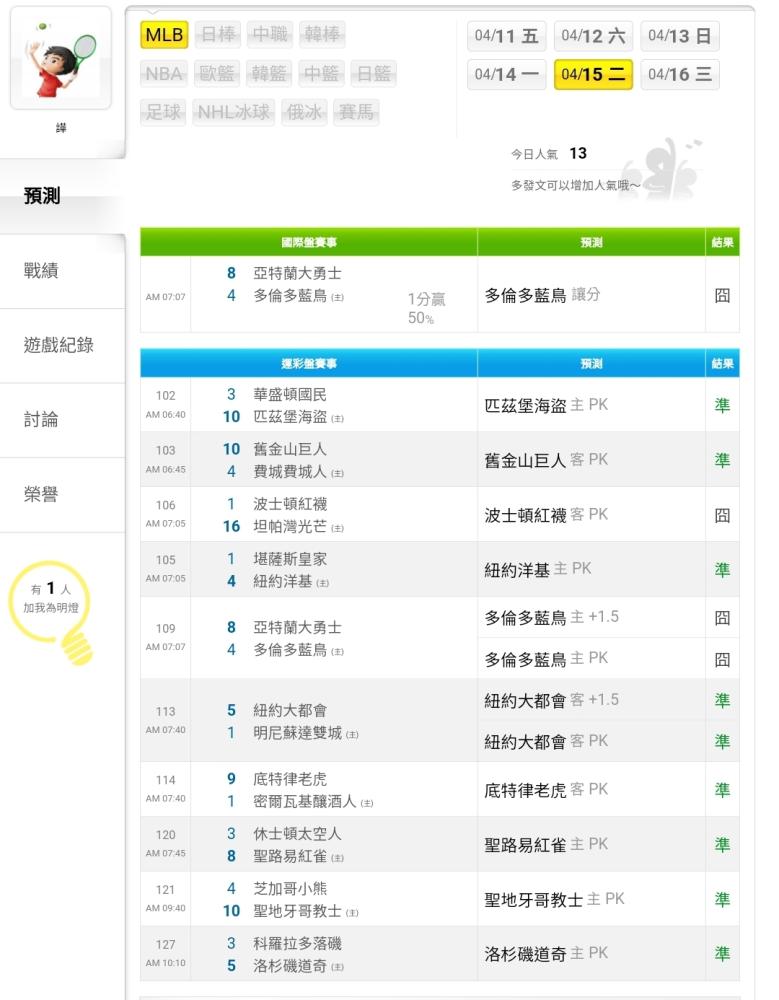Open the 預測 sidebar section
Image resolution: width=779 pixels, height=1000 pixels.
[x=62, y=196]
